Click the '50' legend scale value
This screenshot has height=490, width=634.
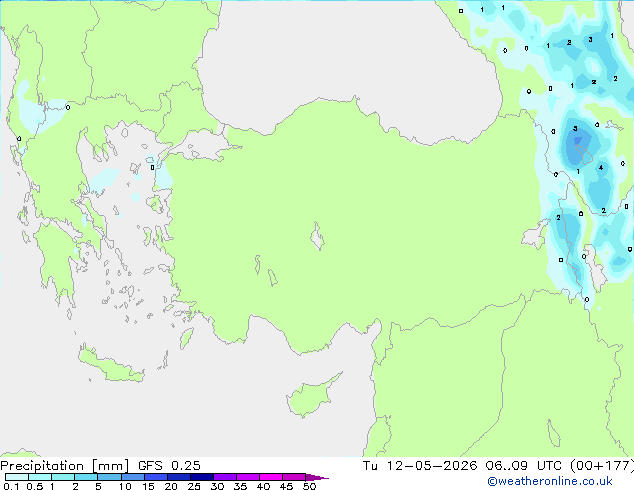click(x=309, y=486)
